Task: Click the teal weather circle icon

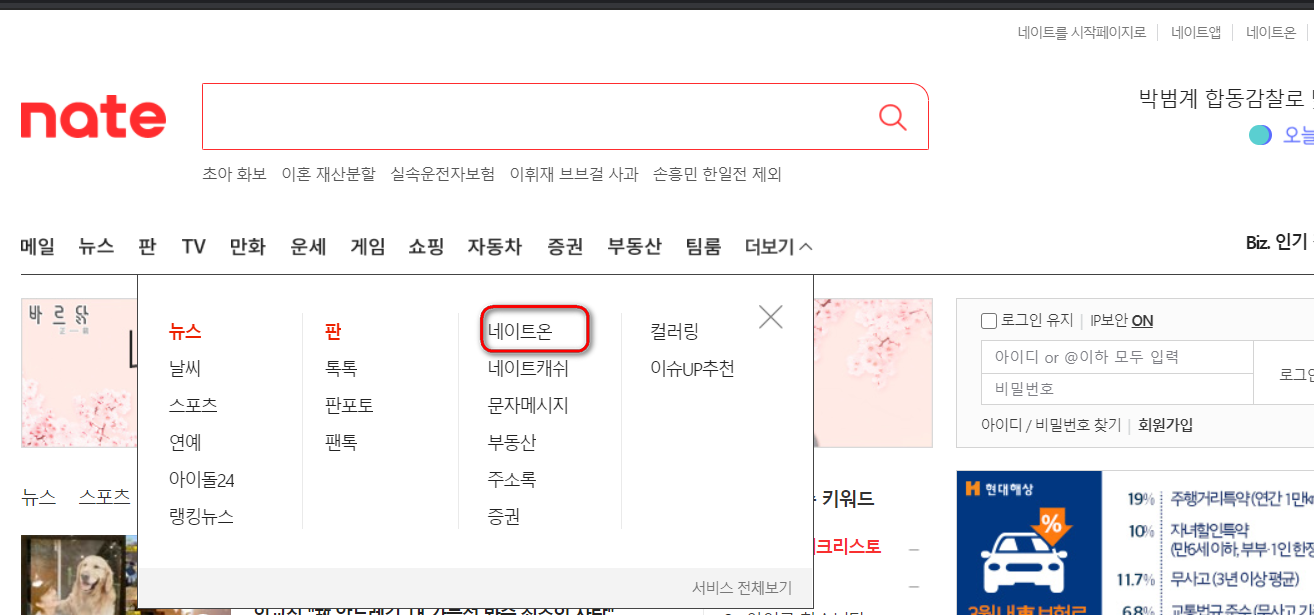Action: (x=1260, y=135)
